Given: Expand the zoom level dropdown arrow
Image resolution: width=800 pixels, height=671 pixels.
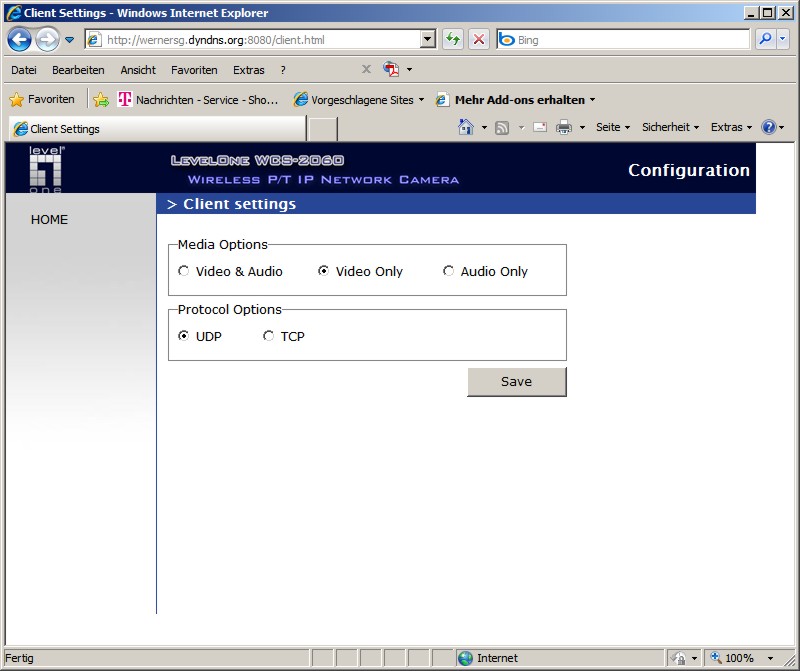Looking at the screenshot, I should [x=770, y=658].
